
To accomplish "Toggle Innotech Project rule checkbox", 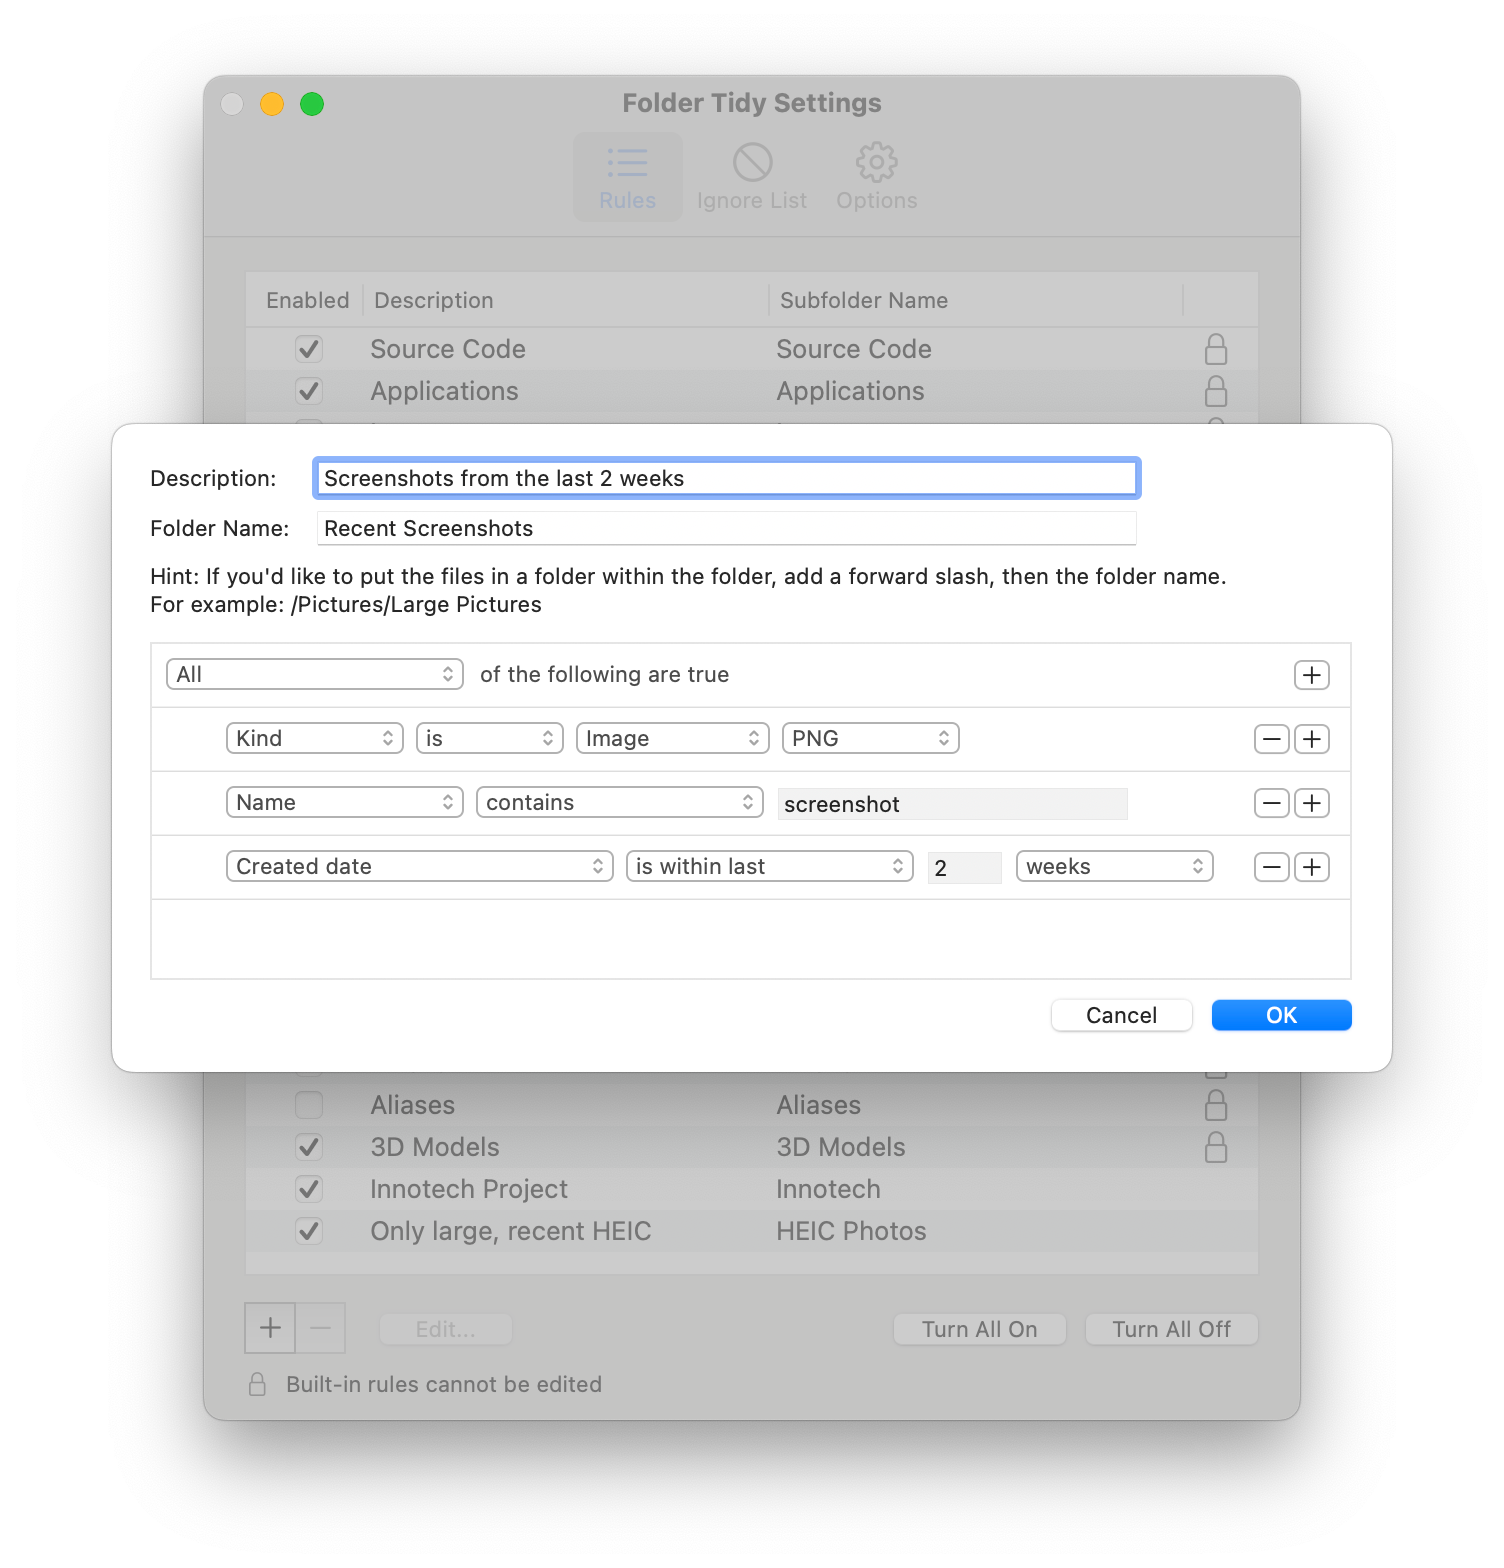I will tap(309, 1189).
